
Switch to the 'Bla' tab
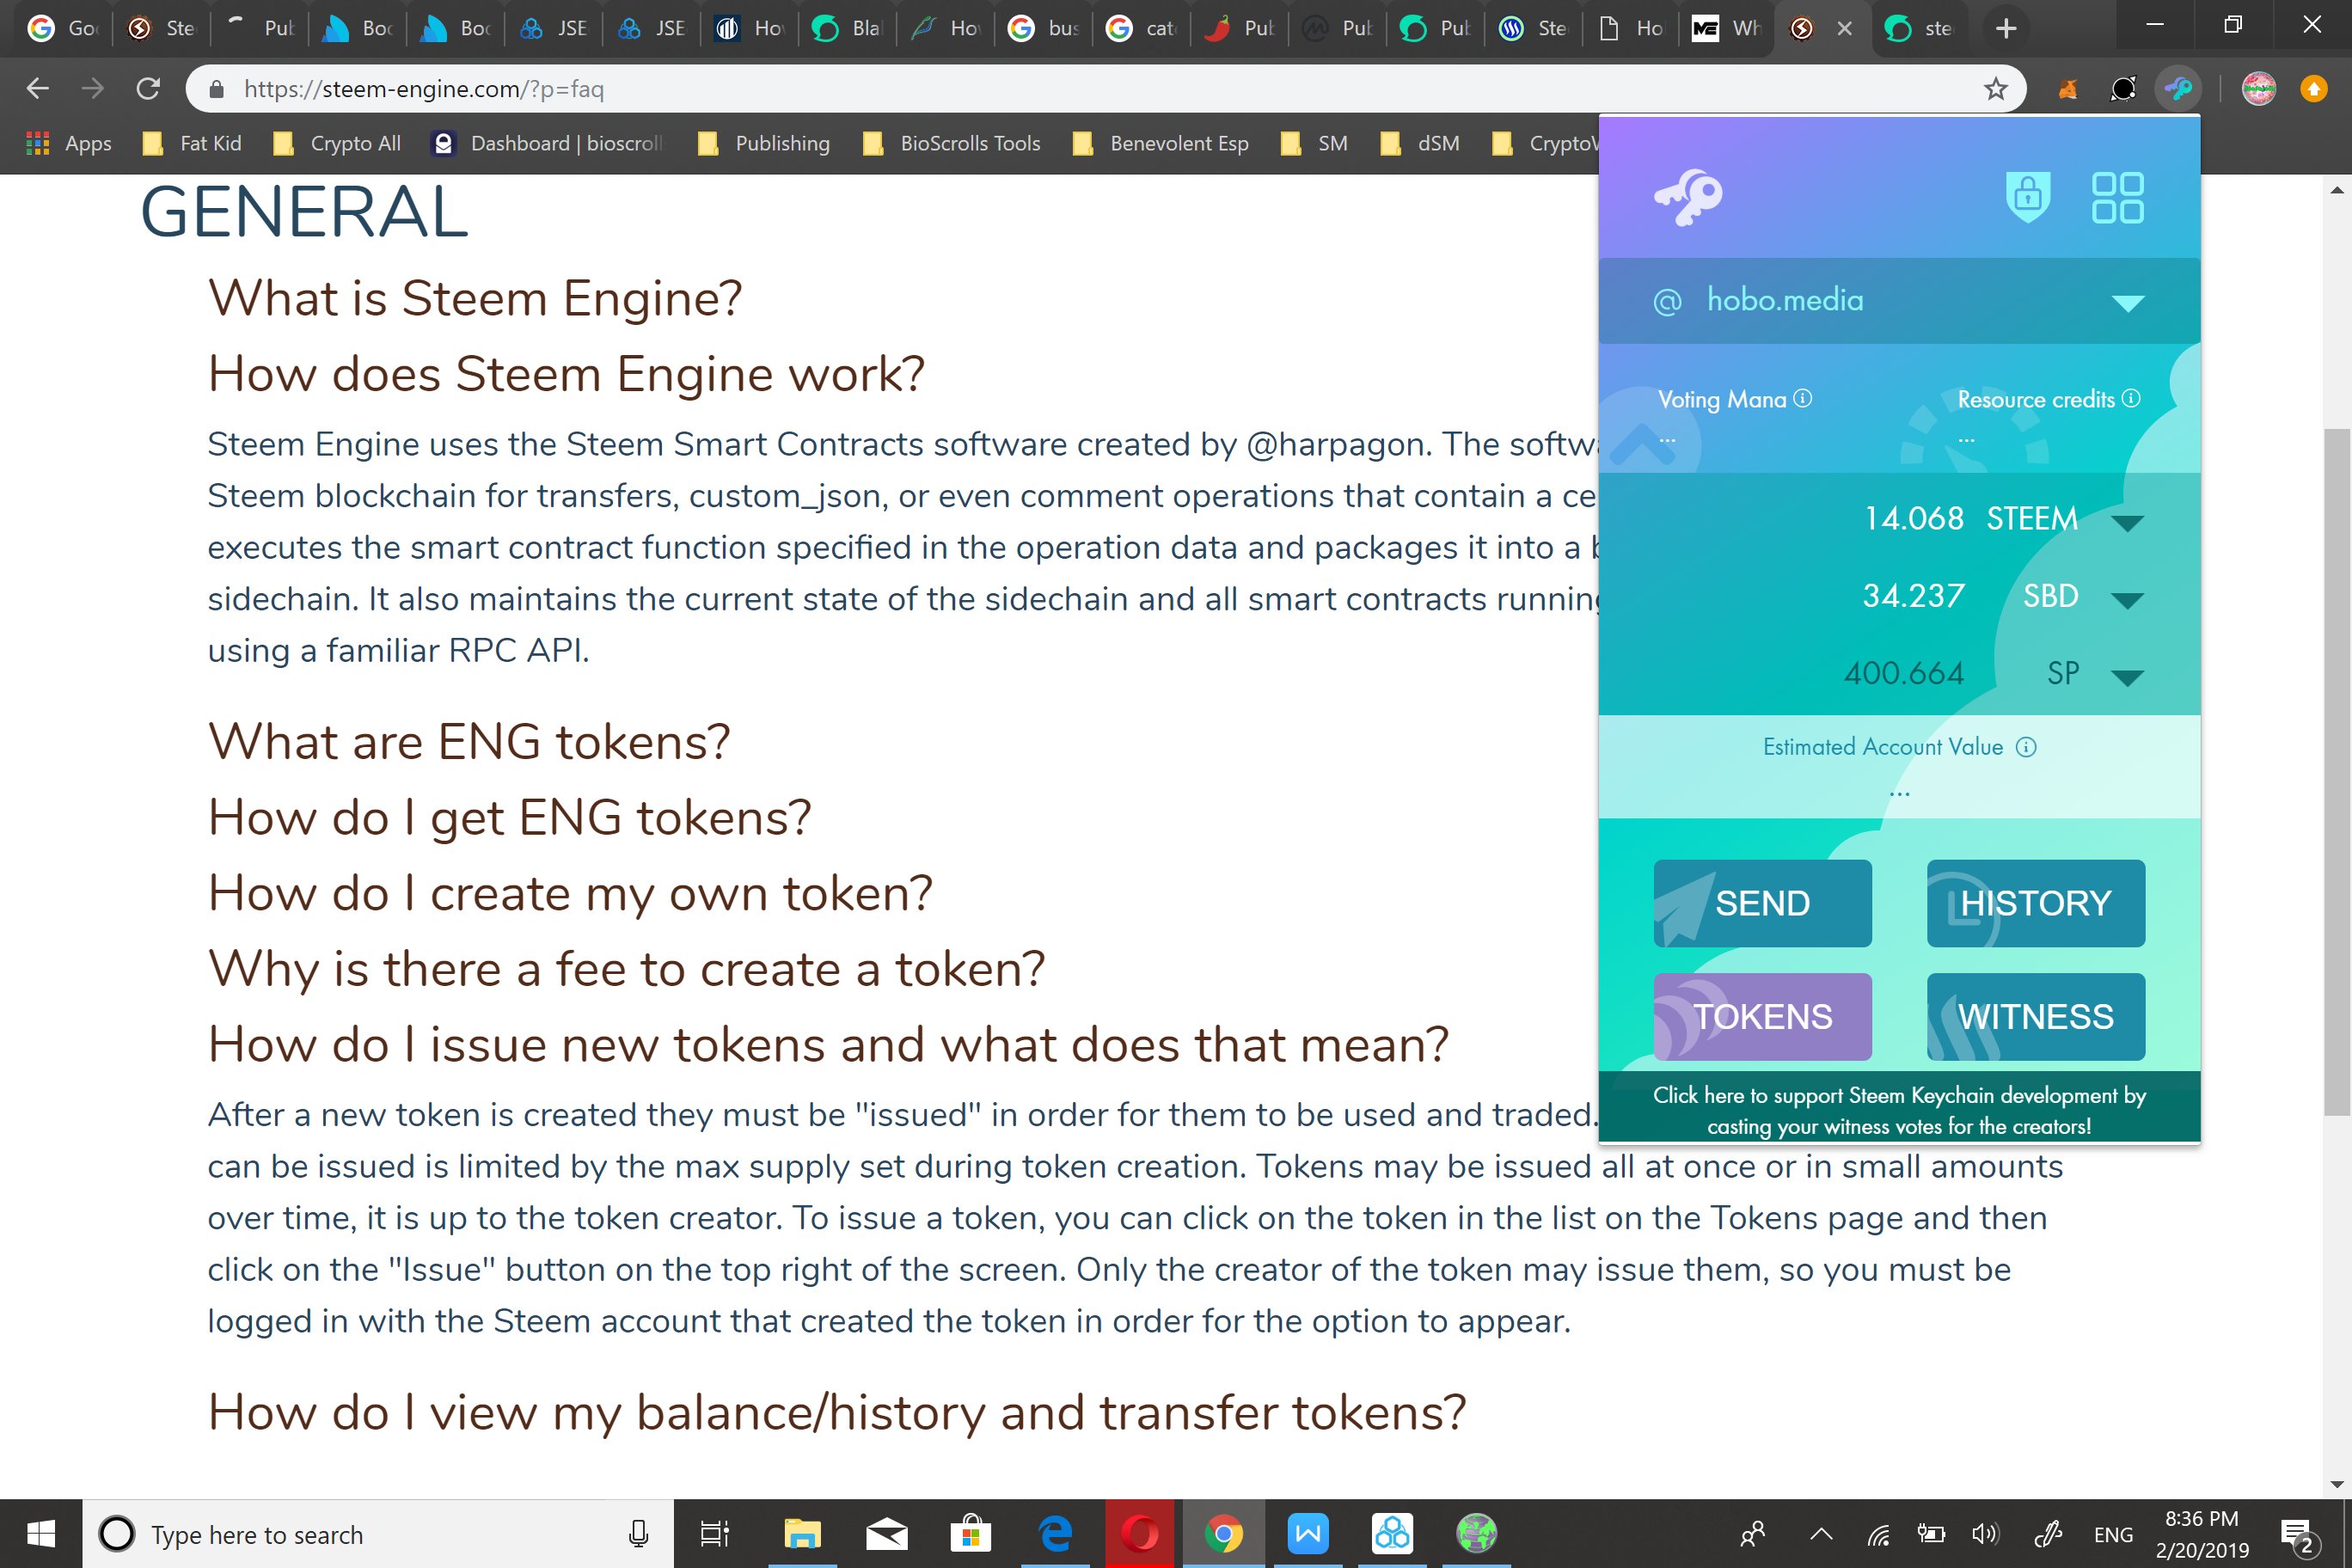click(x=846, y=28)
